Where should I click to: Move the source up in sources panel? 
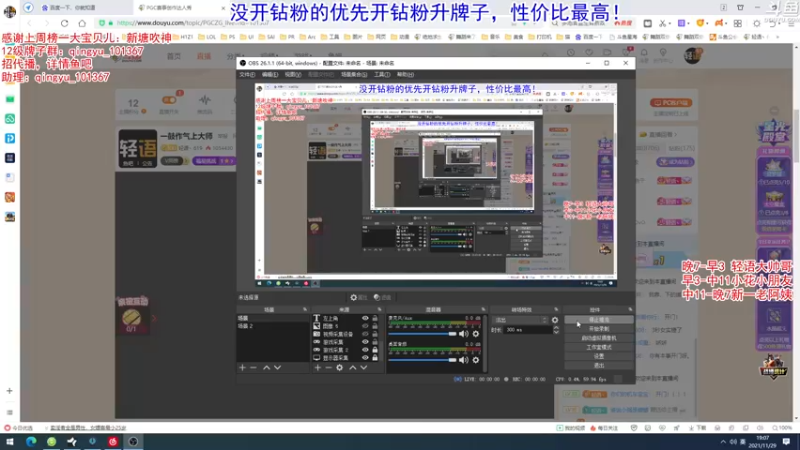click(353, 367)
